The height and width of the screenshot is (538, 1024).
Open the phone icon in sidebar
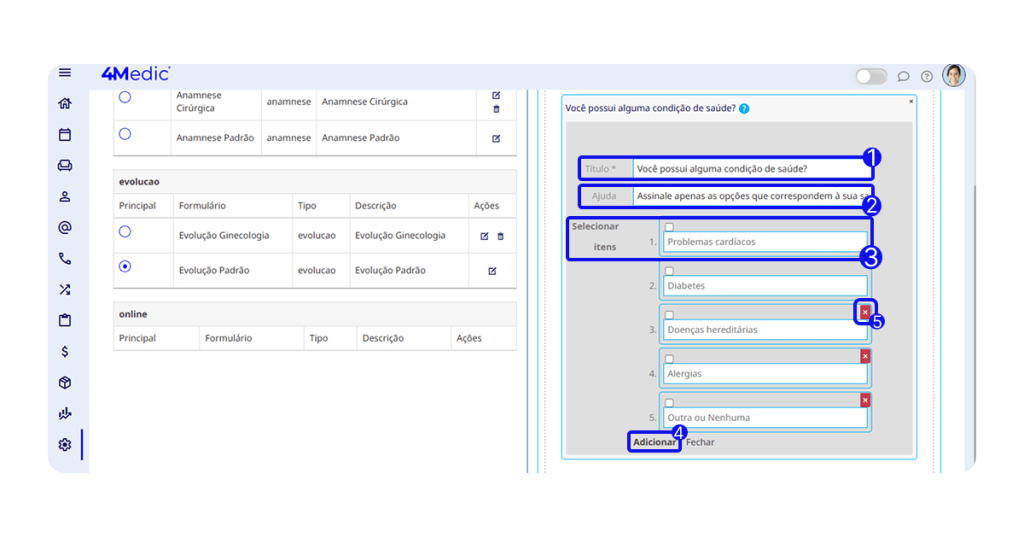click(x=65, y=259)
